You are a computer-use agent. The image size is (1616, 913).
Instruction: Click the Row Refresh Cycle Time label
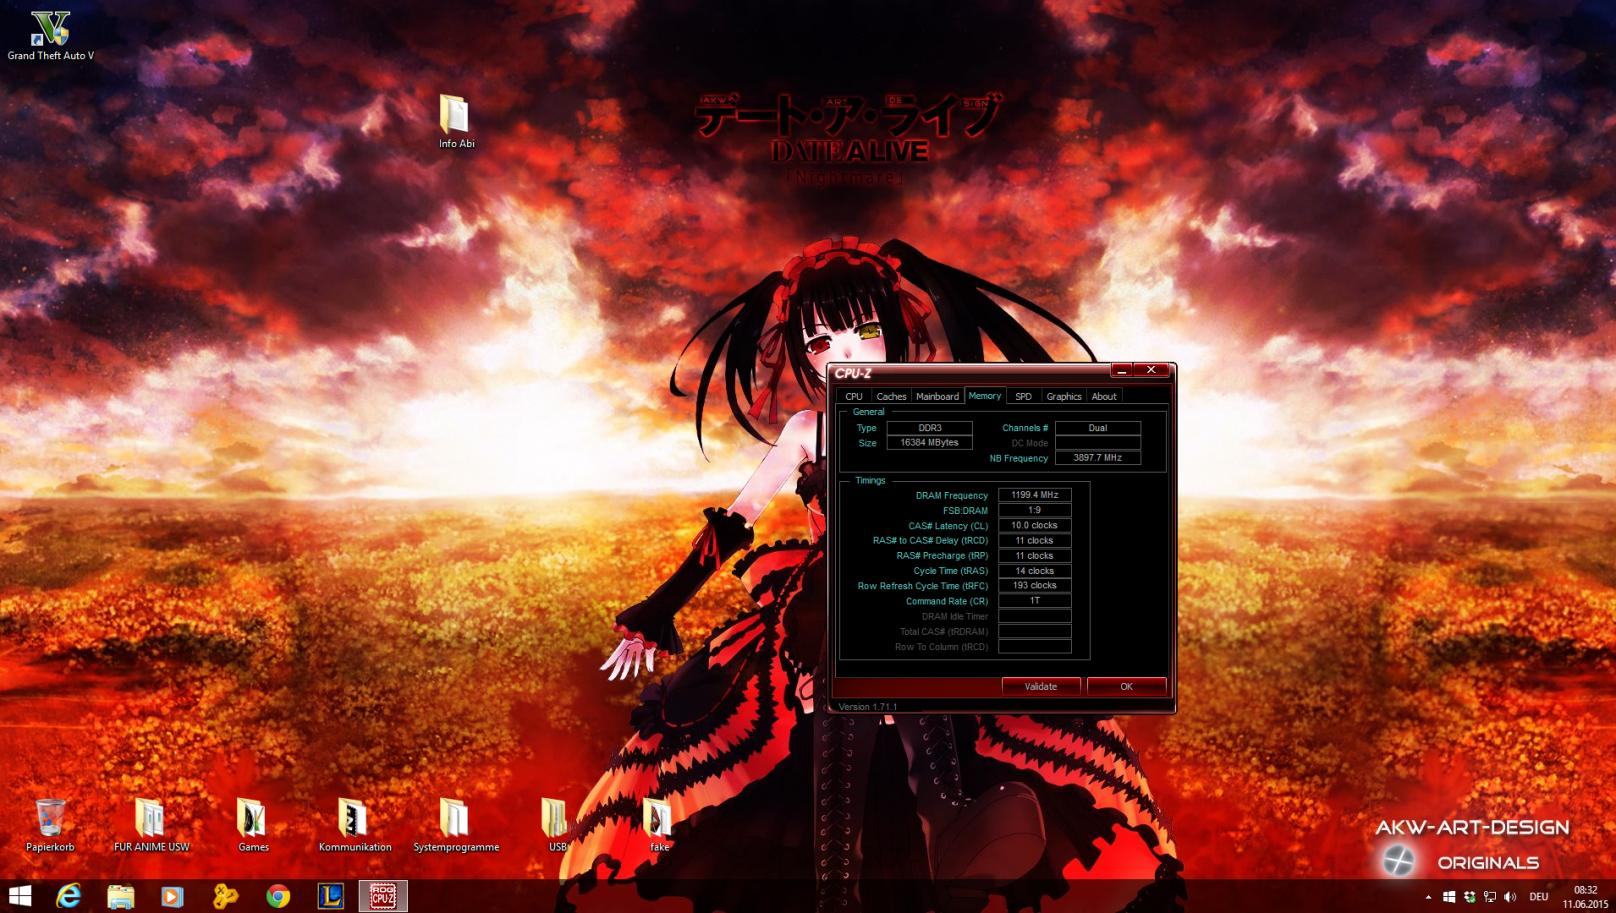pyautogui.click(x=922, y=586)
